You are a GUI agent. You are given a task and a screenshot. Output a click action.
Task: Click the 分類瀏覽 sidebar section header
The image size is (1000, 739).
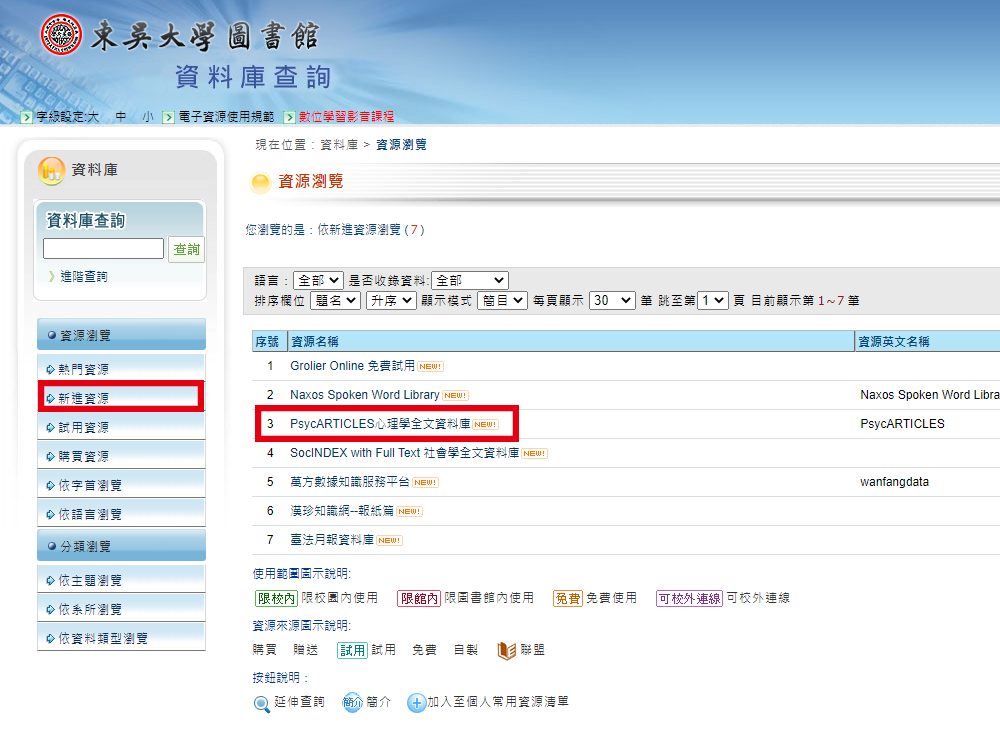click(121, 546)
